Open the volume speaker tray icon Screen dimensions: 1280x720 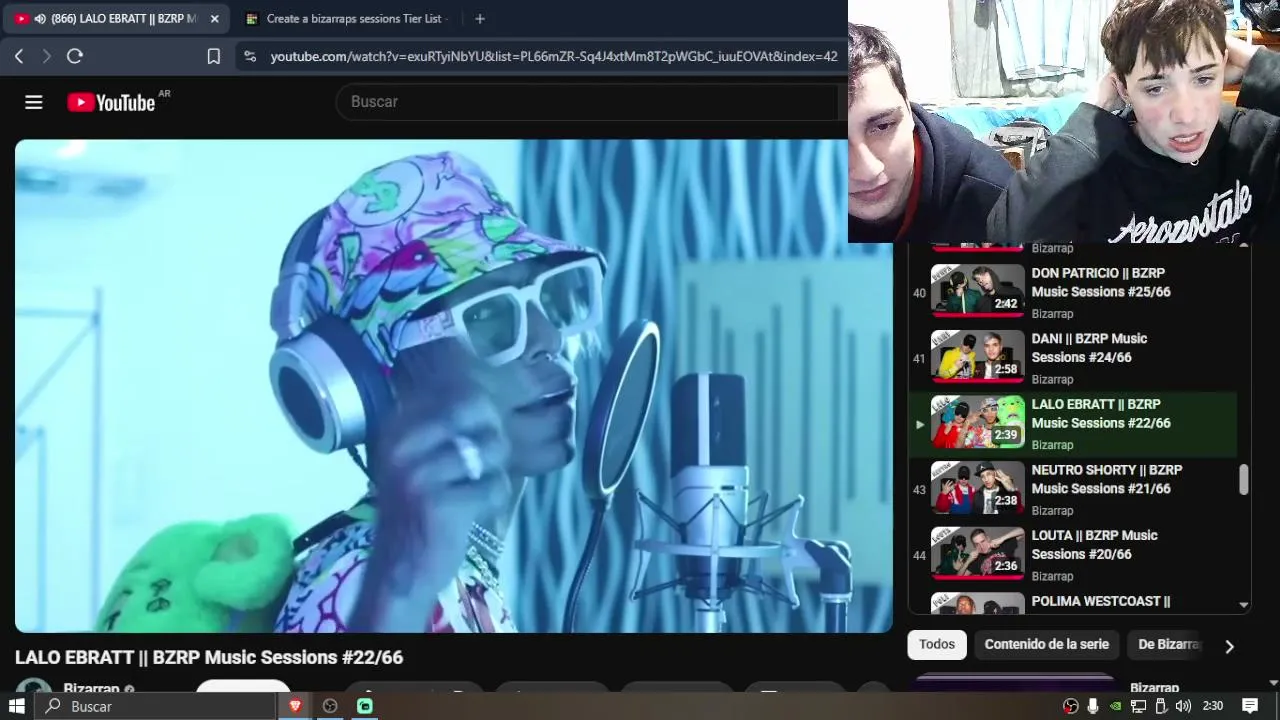[1183, 706]
